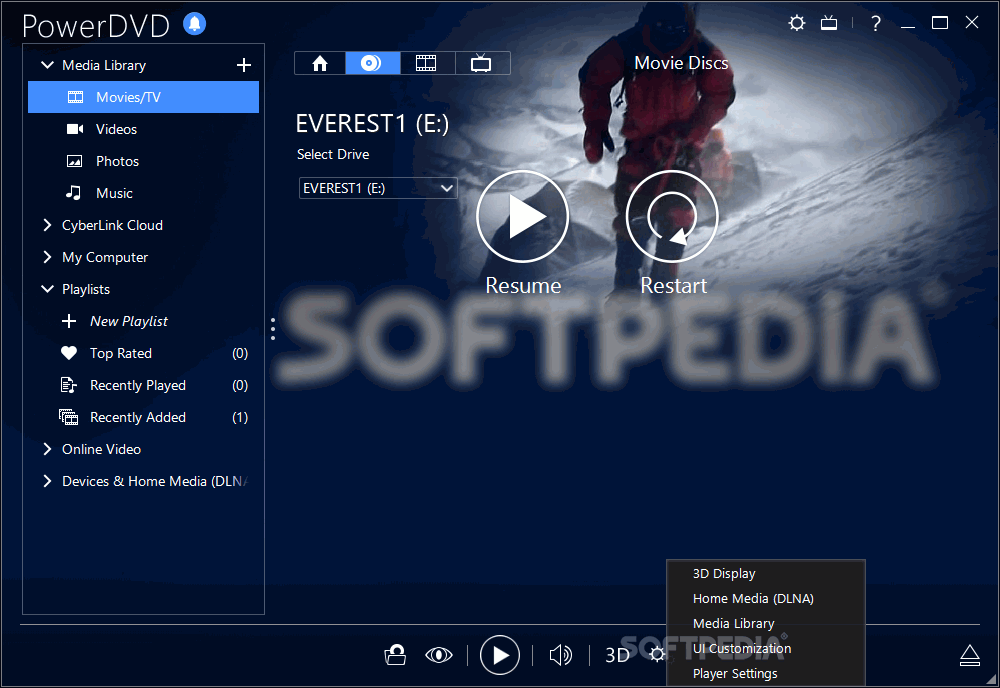Click the lock/share icon in bottom bar

tap(395, 655)
